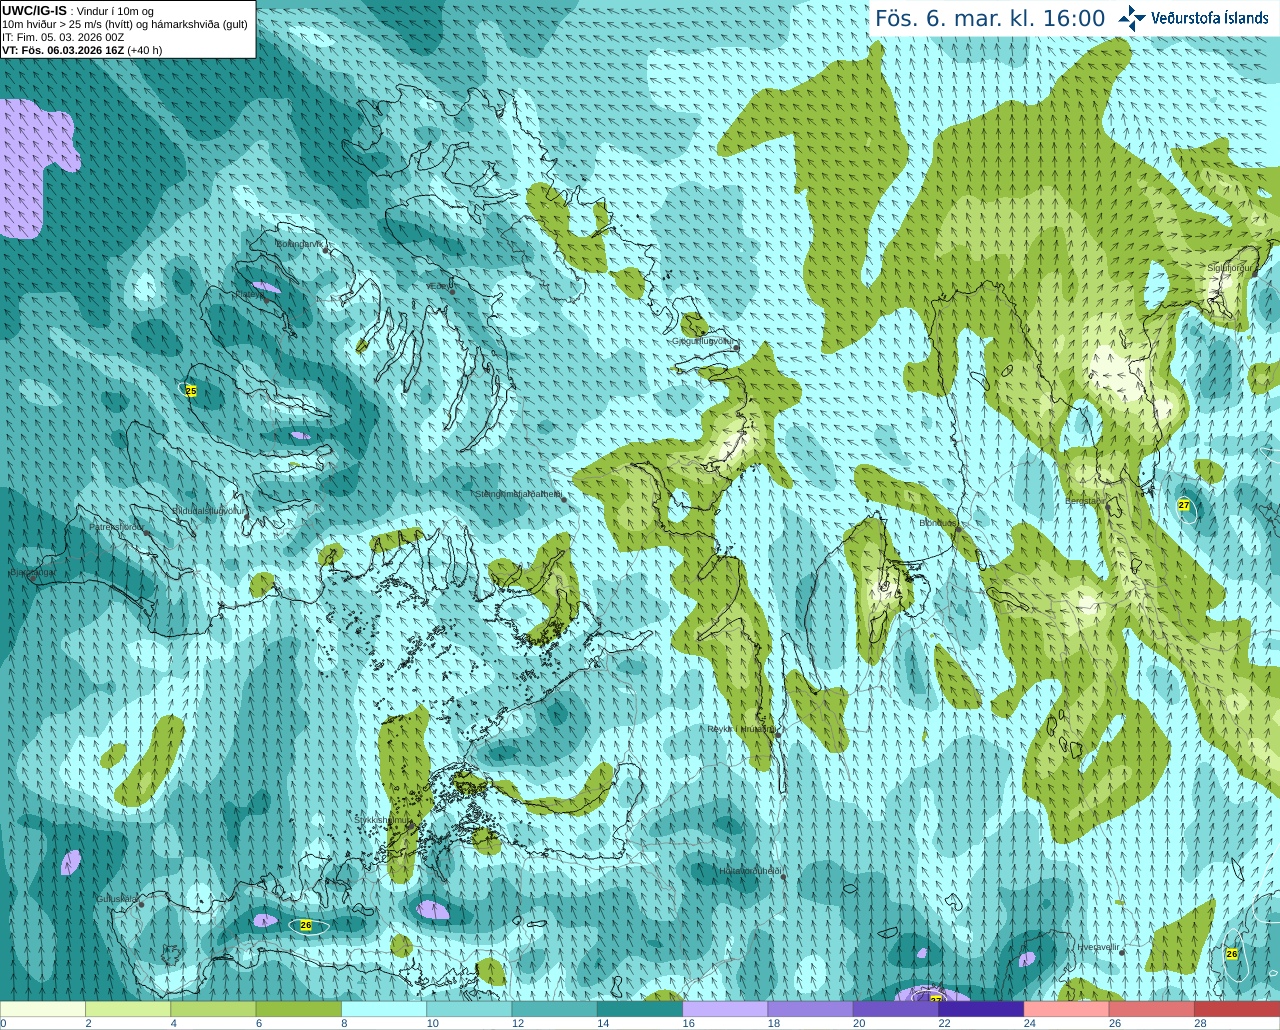Viewport: 1280px width, 1030px height.
Task: Click the Stykkishólmur station label
Action: [x=382, y=820]
